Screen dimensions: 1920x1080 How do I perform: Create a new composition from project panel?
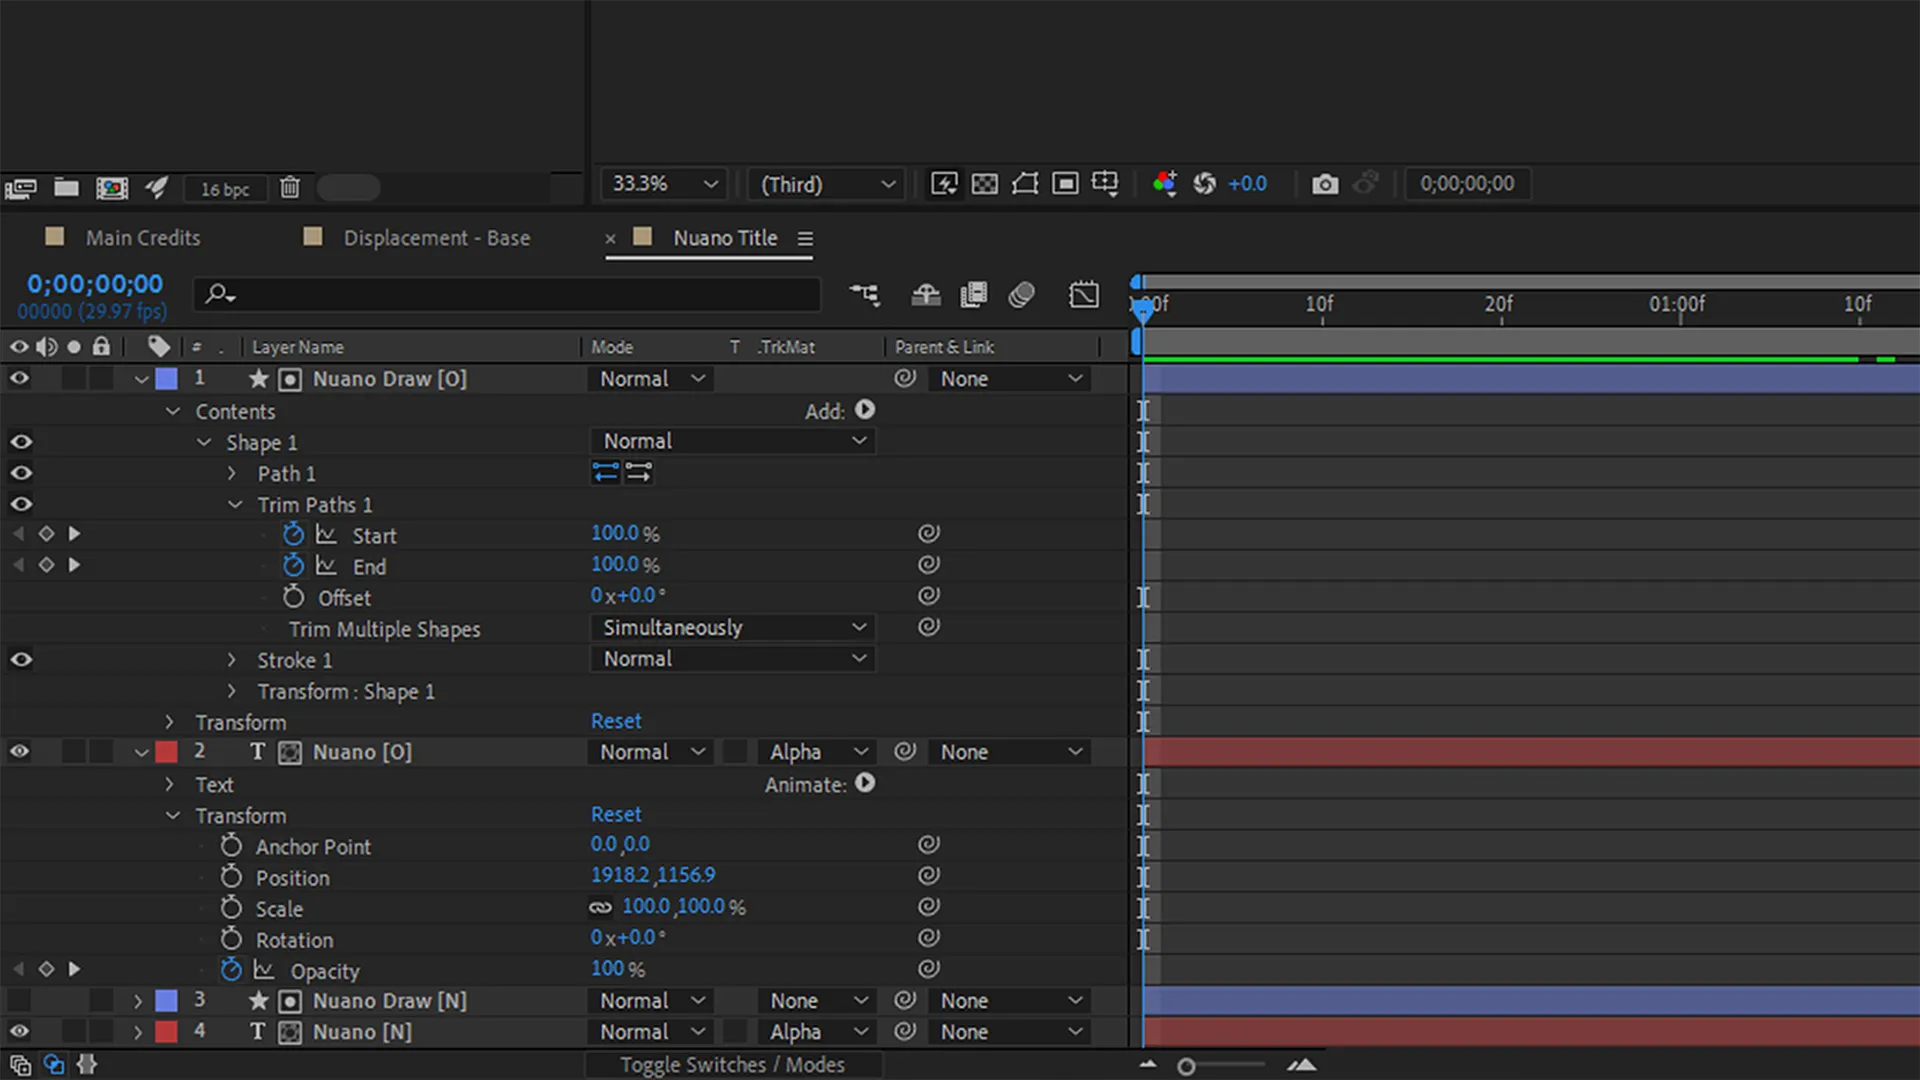112,188
